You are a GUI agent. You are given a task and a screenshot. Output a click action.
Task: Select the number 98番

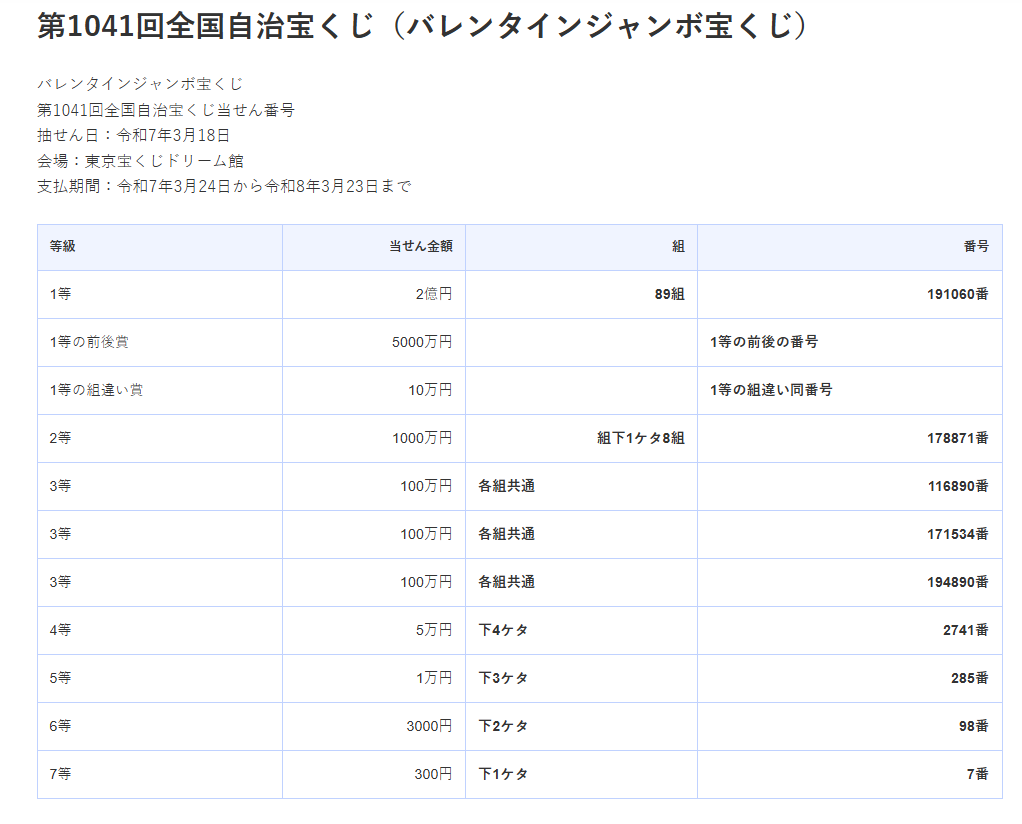pyautogui.click(x=974, y=726)
